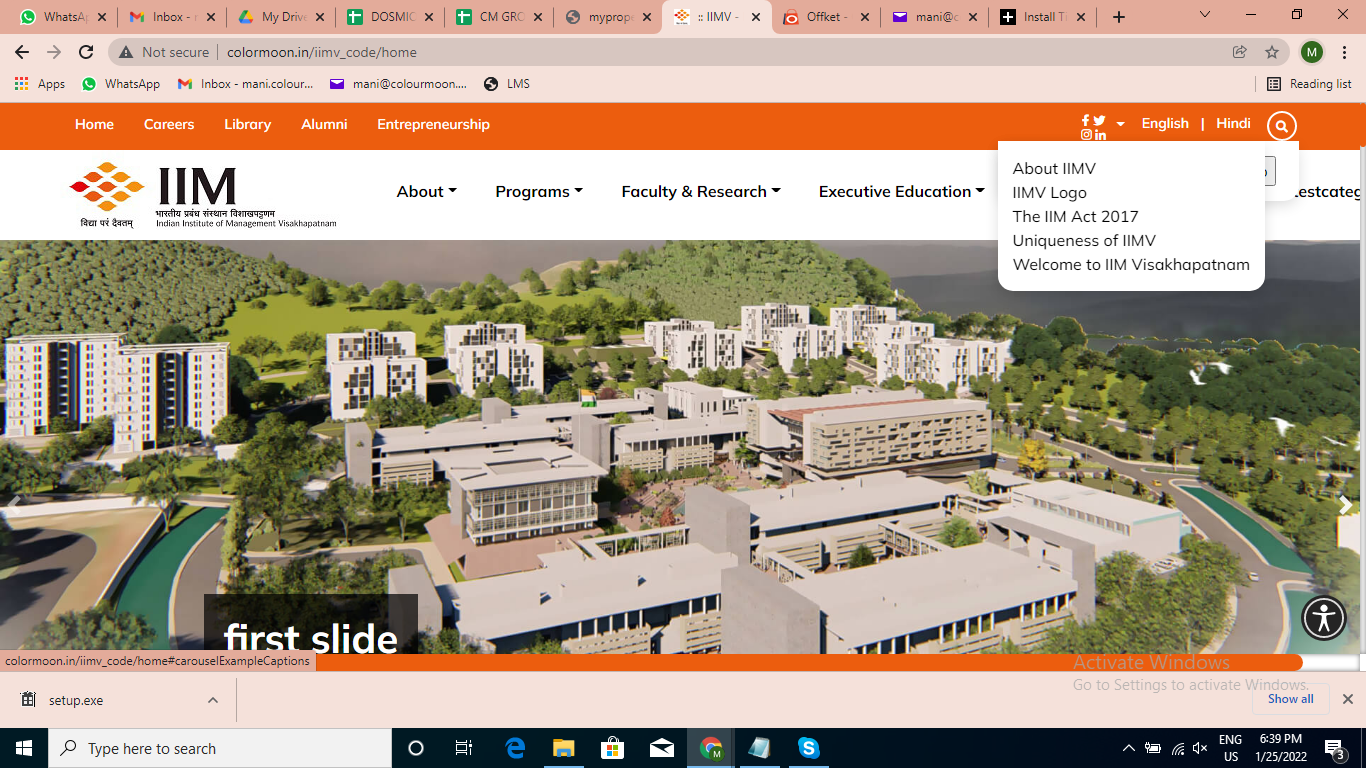Bookmark this page with the star icon
This screenshot has width=1366, height=768.
click(x=1272, y=52)
